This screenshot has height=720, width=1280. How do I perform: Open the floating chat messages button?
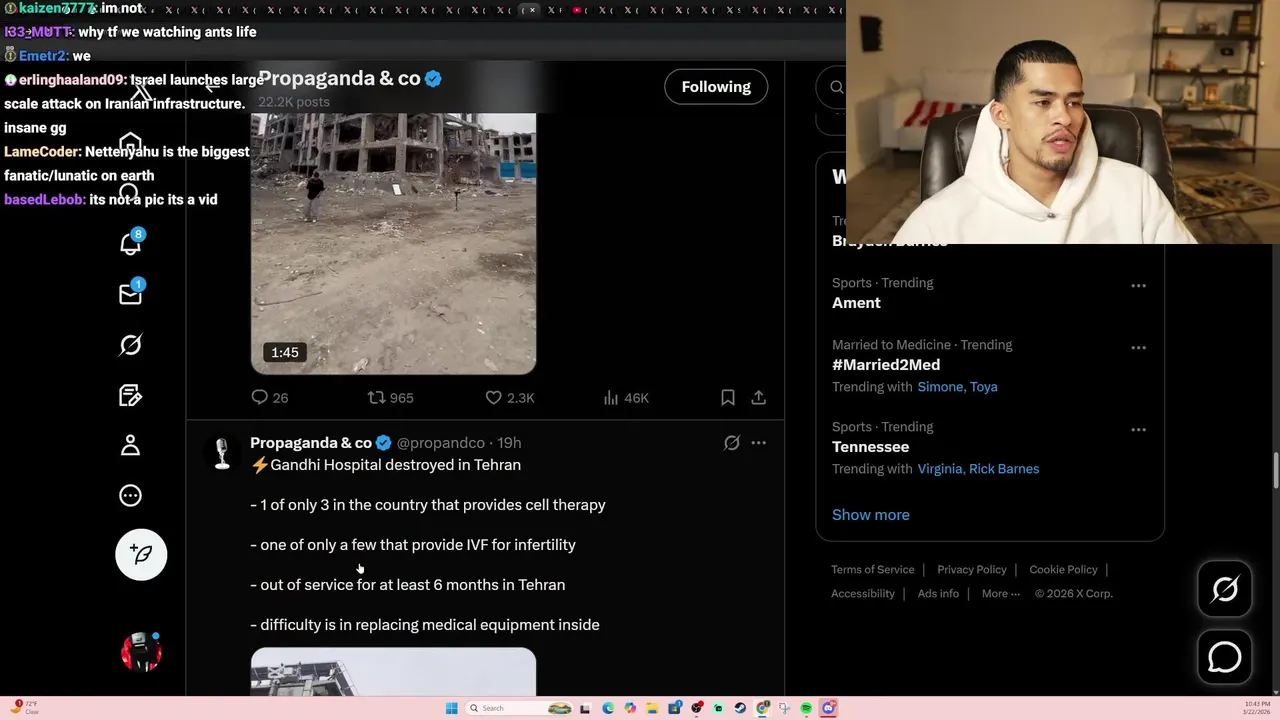(1225, 657)
